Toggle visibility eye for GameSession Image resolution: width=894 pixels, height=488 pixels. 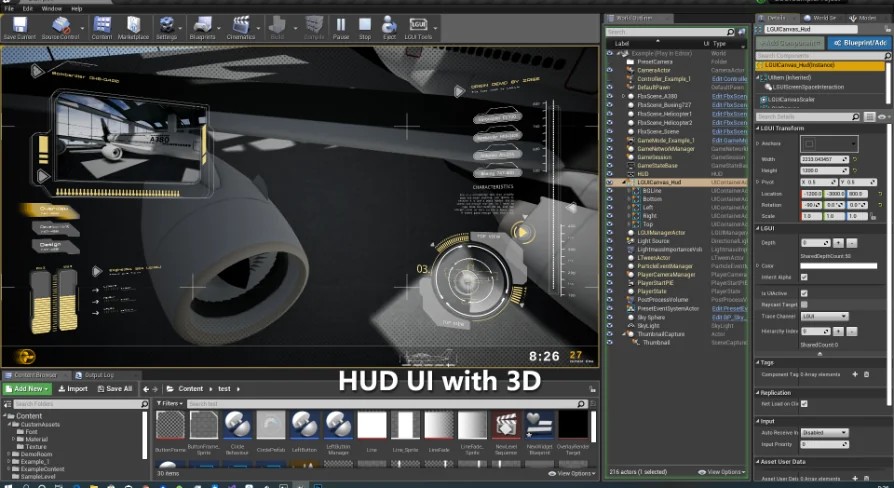click(x=609, y=157)
